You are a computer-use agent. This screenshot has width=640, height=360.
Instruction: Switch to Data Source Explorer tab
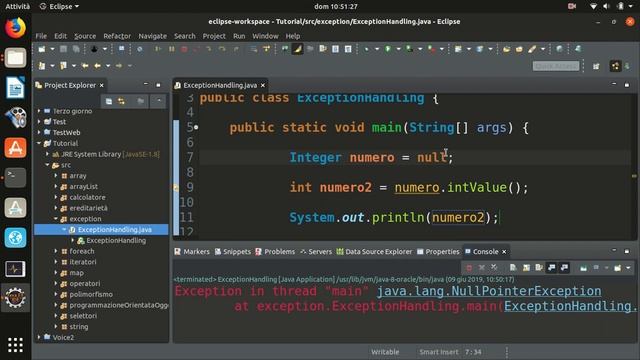click(374, 252)
